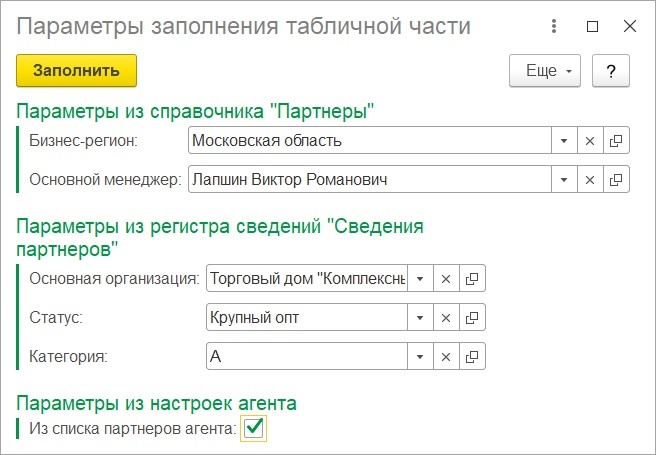Expand the Статус dropdown list
Viewport: 656px width, 455px height.
tap(420, 318)
